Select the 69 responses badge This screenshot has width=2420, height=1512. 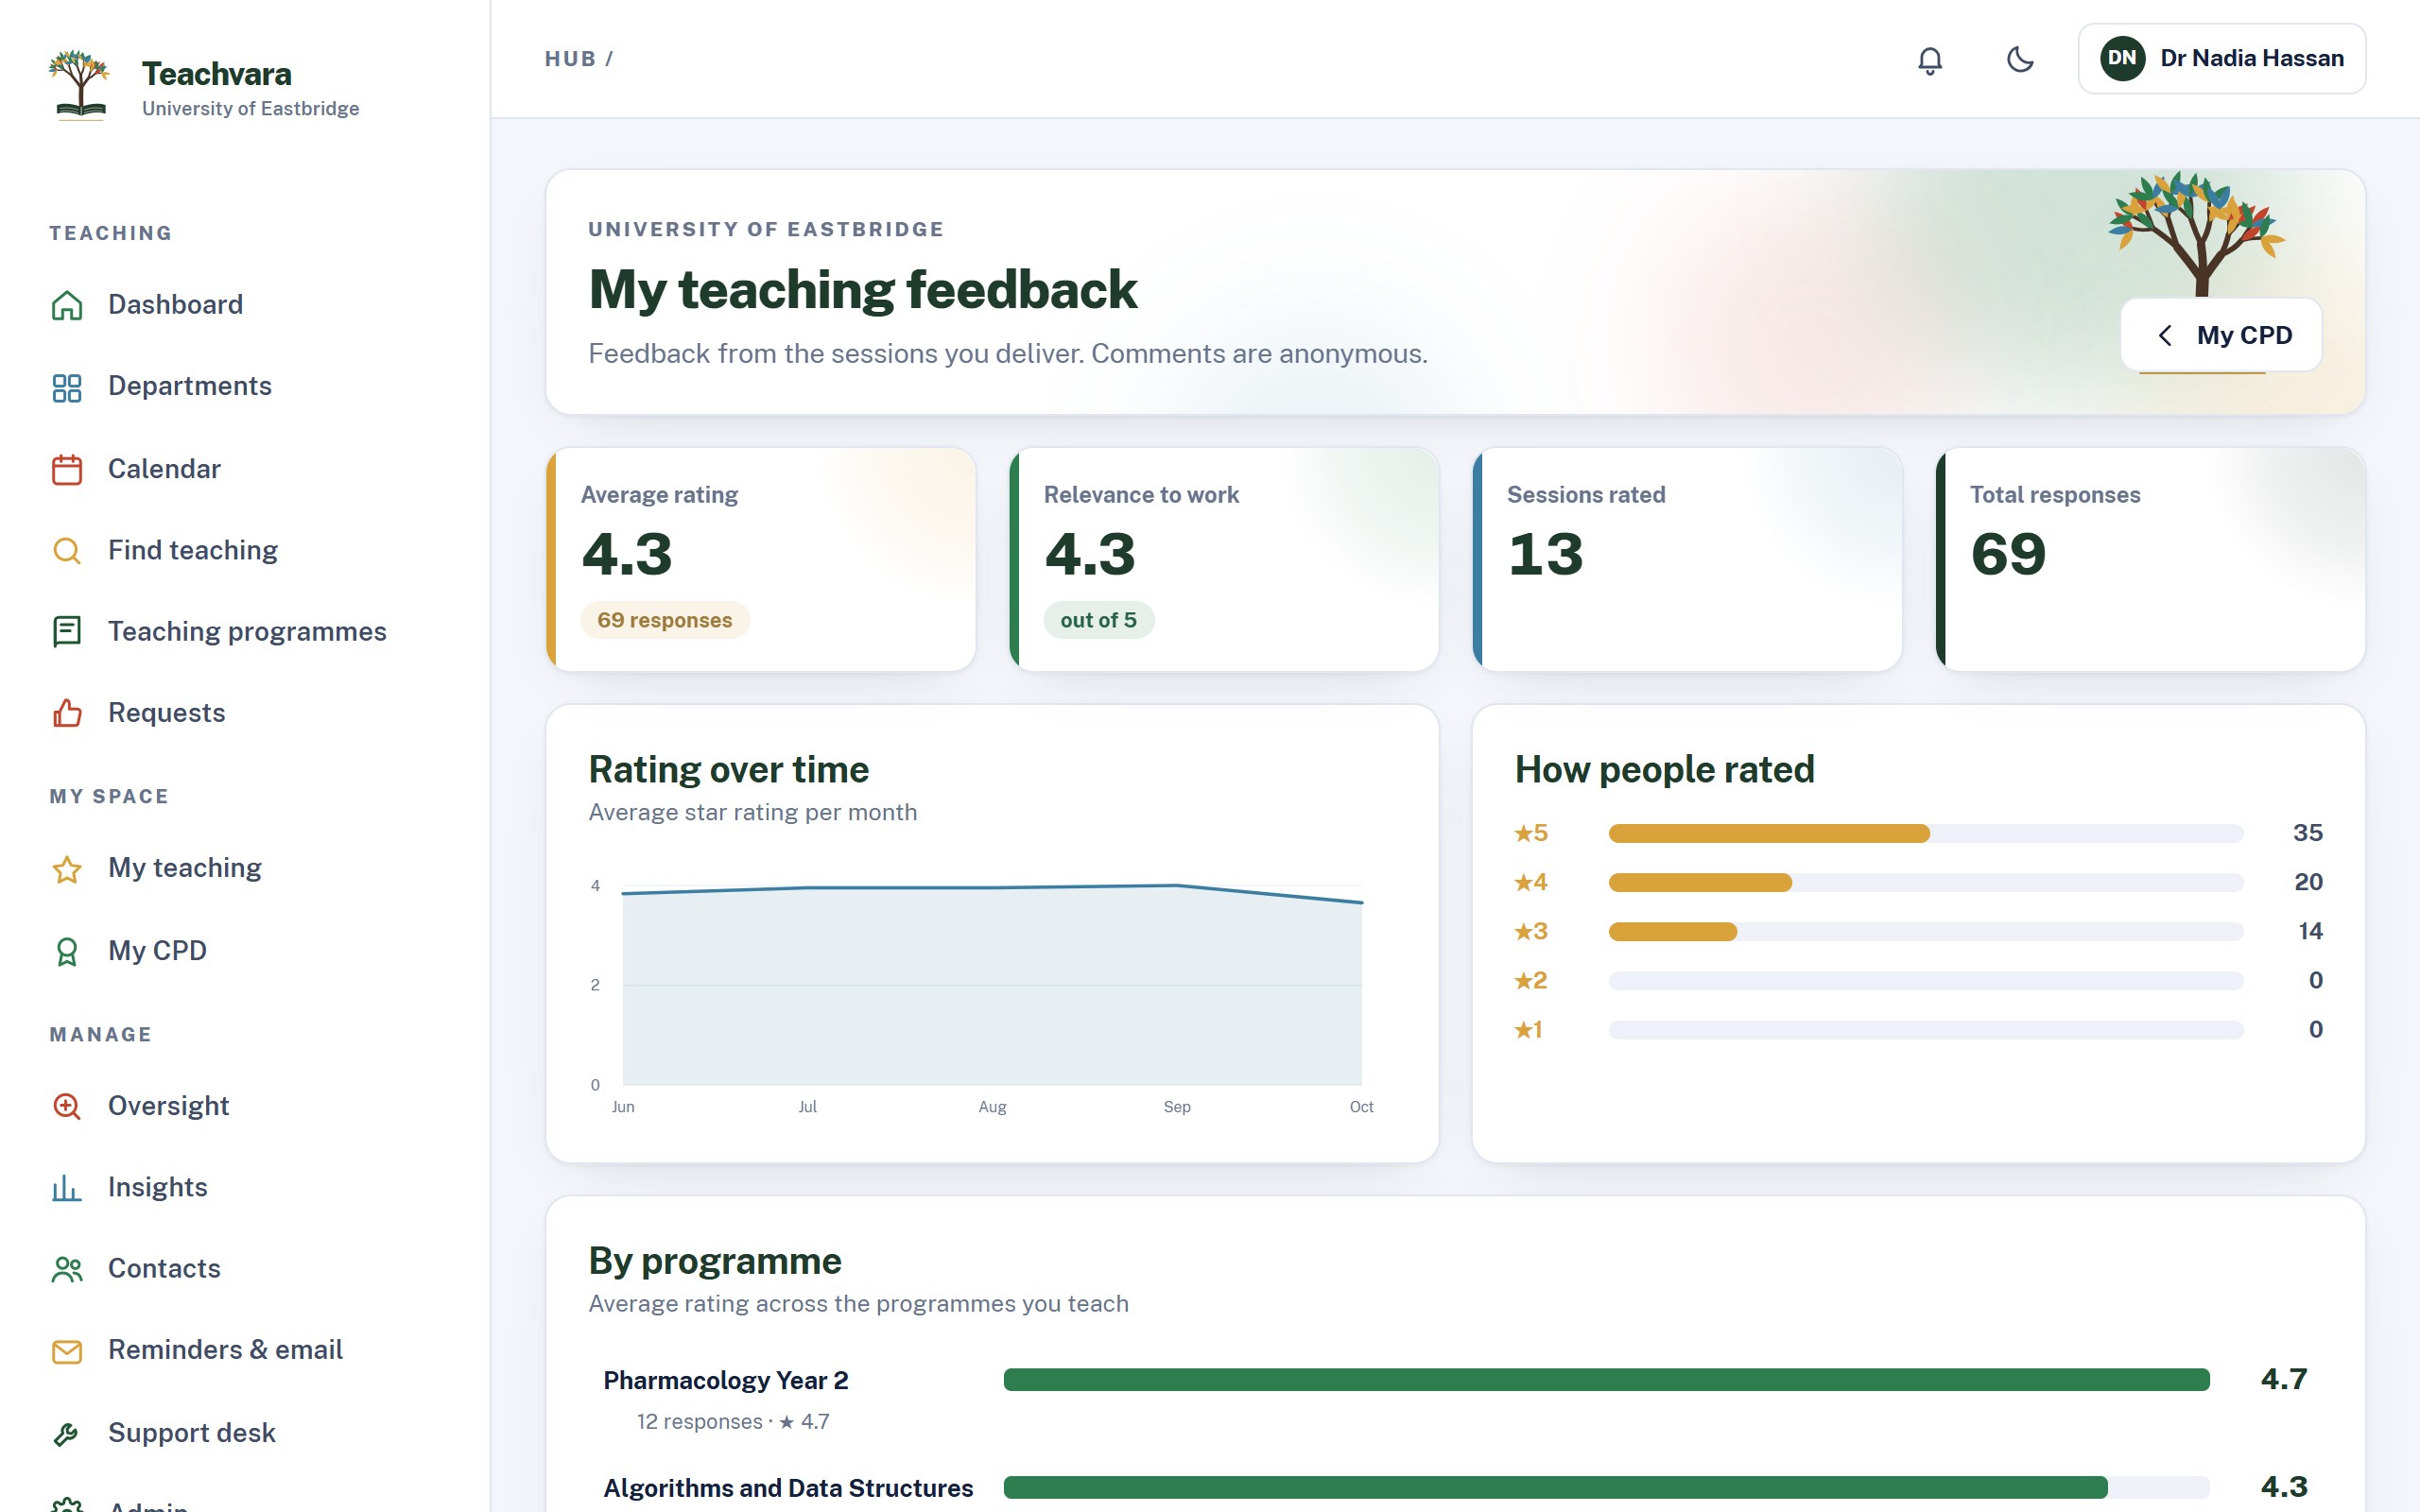click(665, 620)
